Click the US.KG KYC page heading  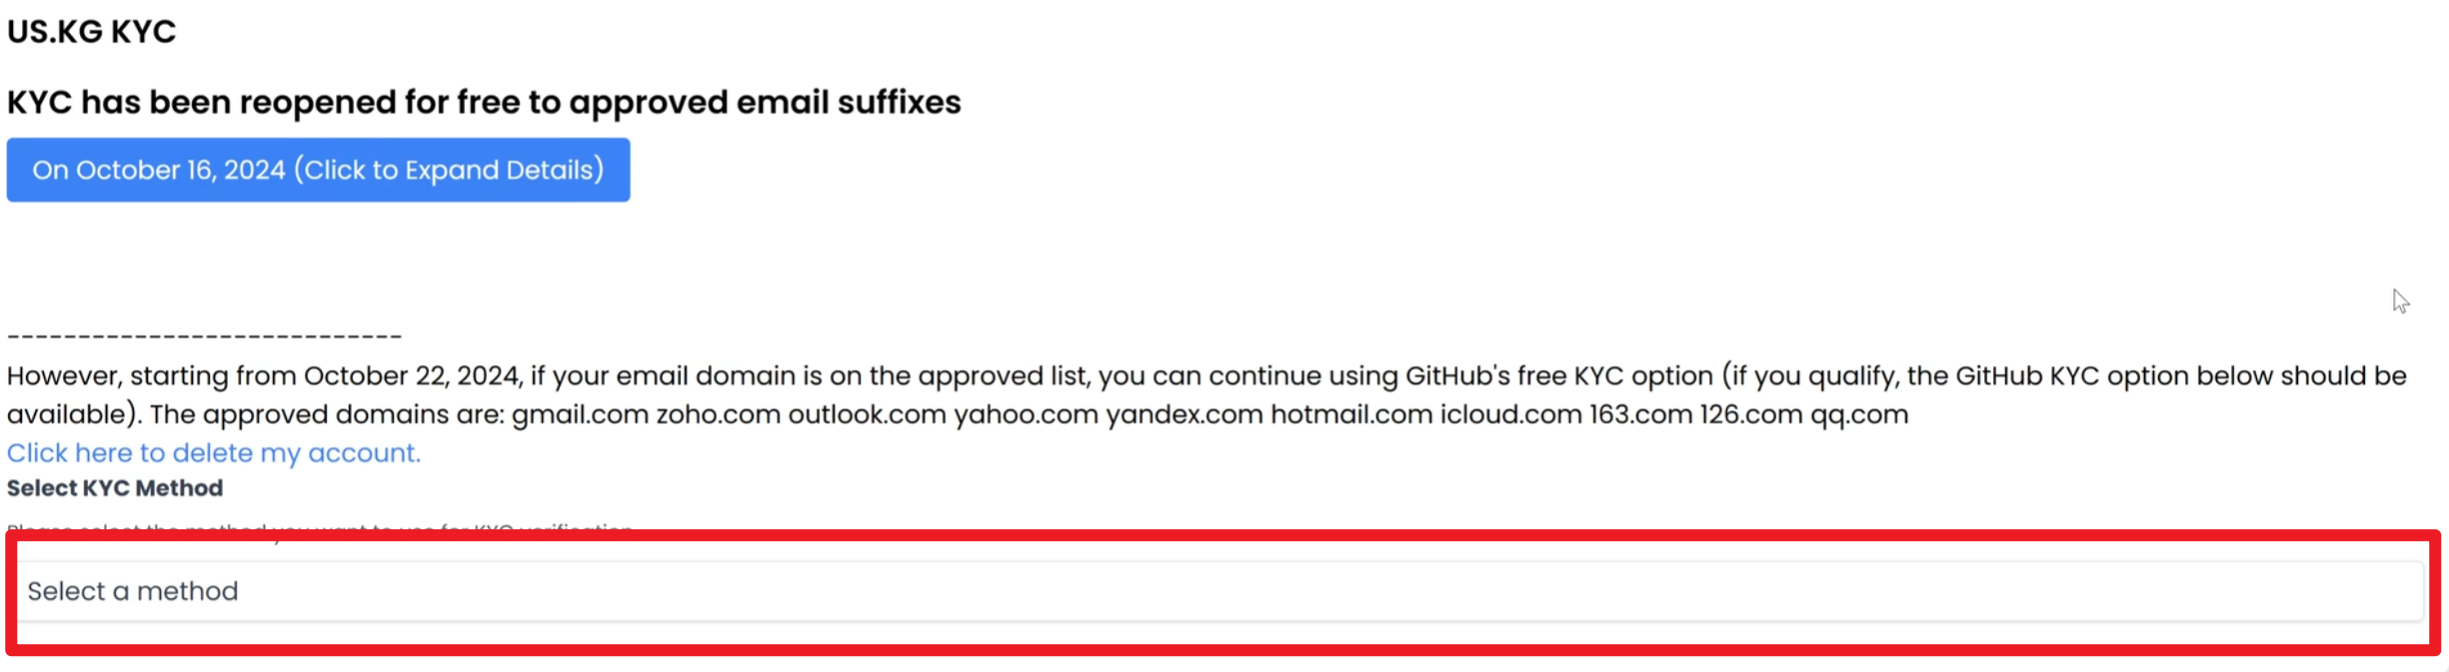[x=91, y=32]
